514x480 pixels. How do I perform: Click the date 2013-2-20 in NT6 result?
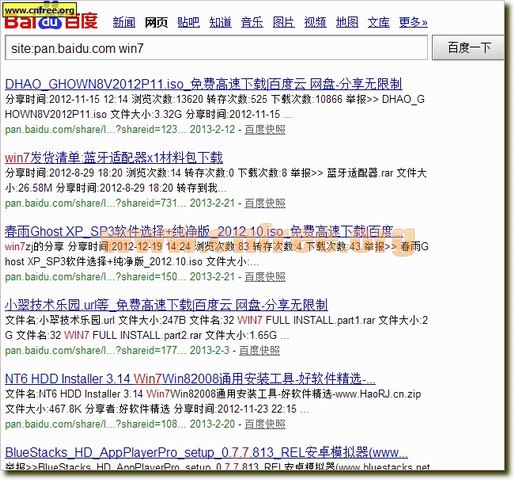point(212,424)
